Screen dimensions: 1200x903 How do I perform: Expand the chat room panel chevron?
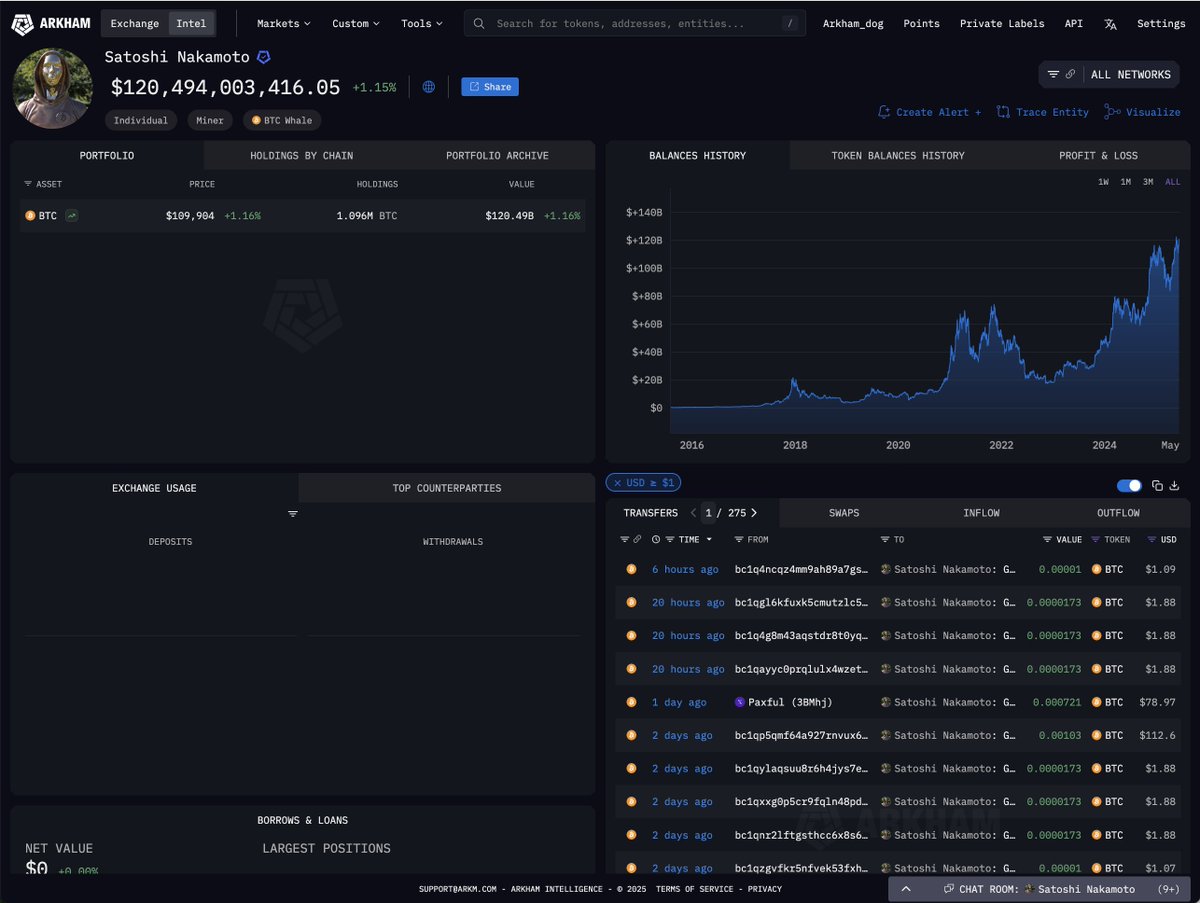[x=906, y=889]
